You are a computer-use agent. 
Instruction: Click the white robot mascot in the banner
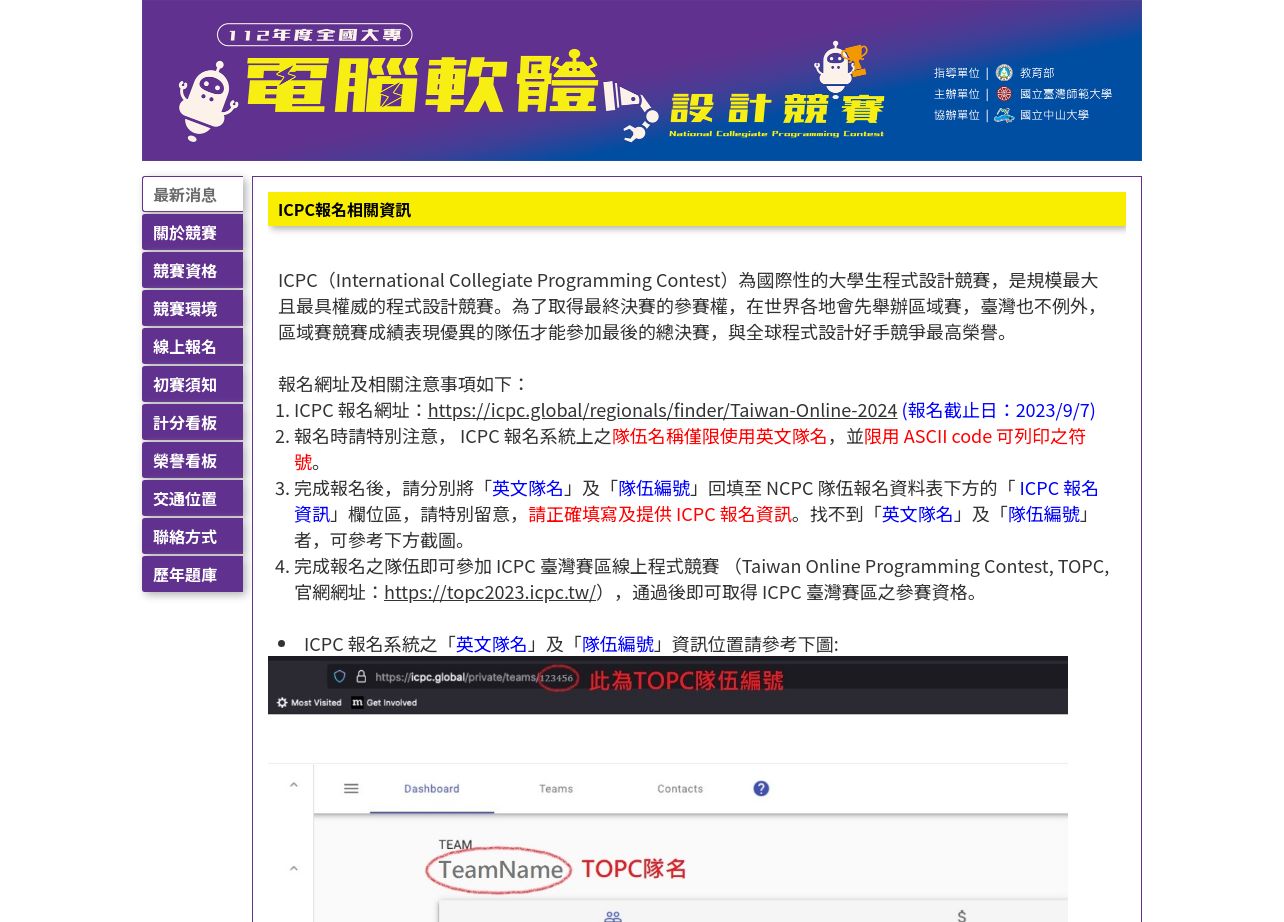[208, 100]
